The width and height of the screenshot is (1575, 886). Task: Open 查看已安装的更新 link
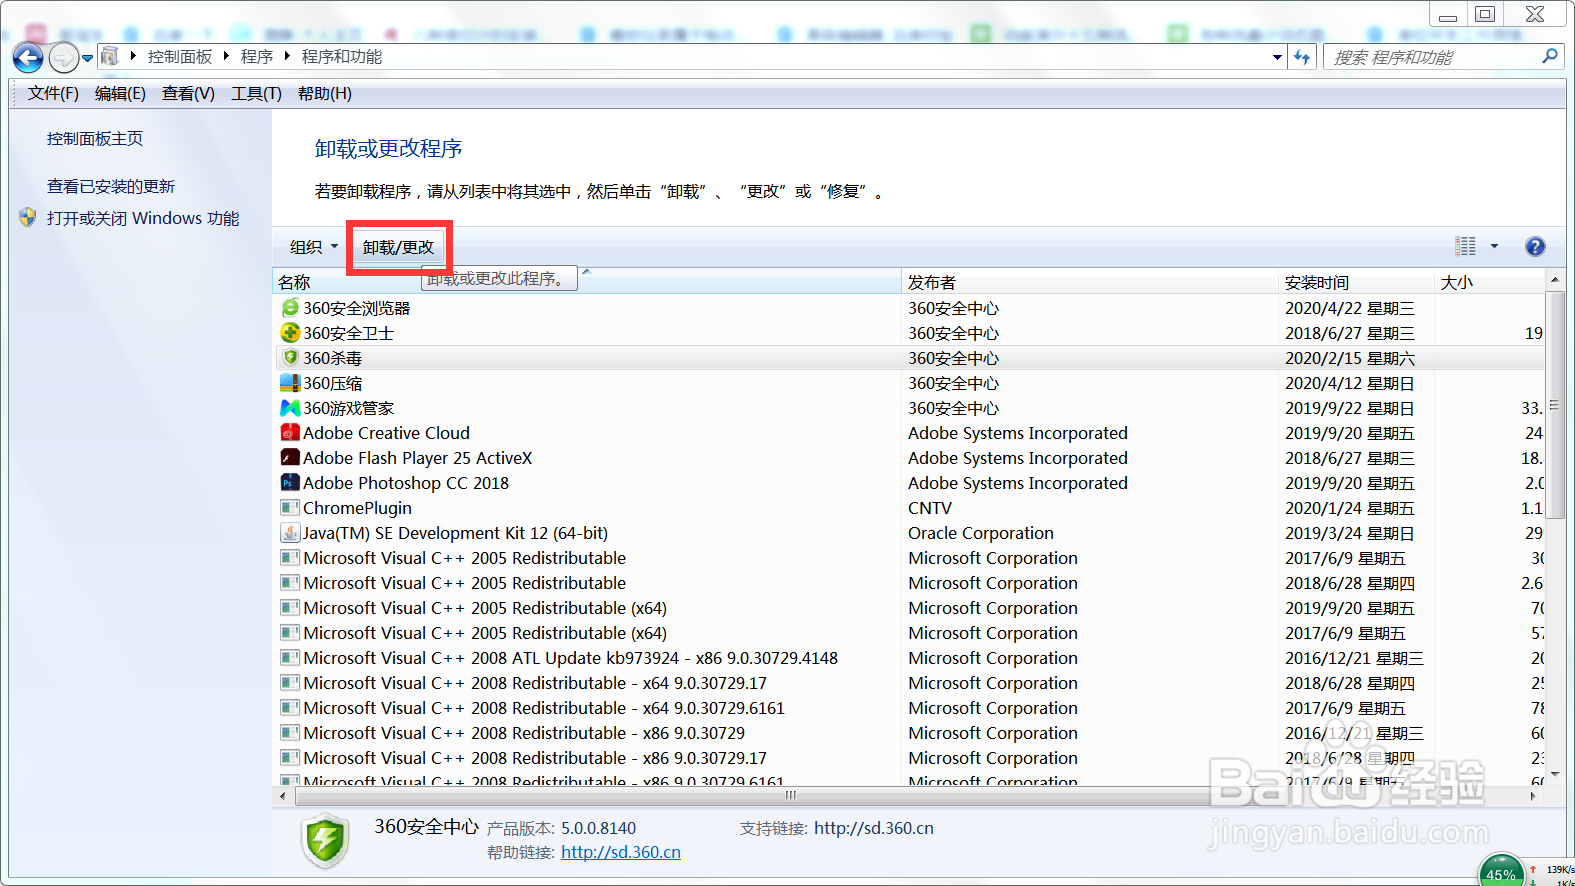tap(111, 186)
